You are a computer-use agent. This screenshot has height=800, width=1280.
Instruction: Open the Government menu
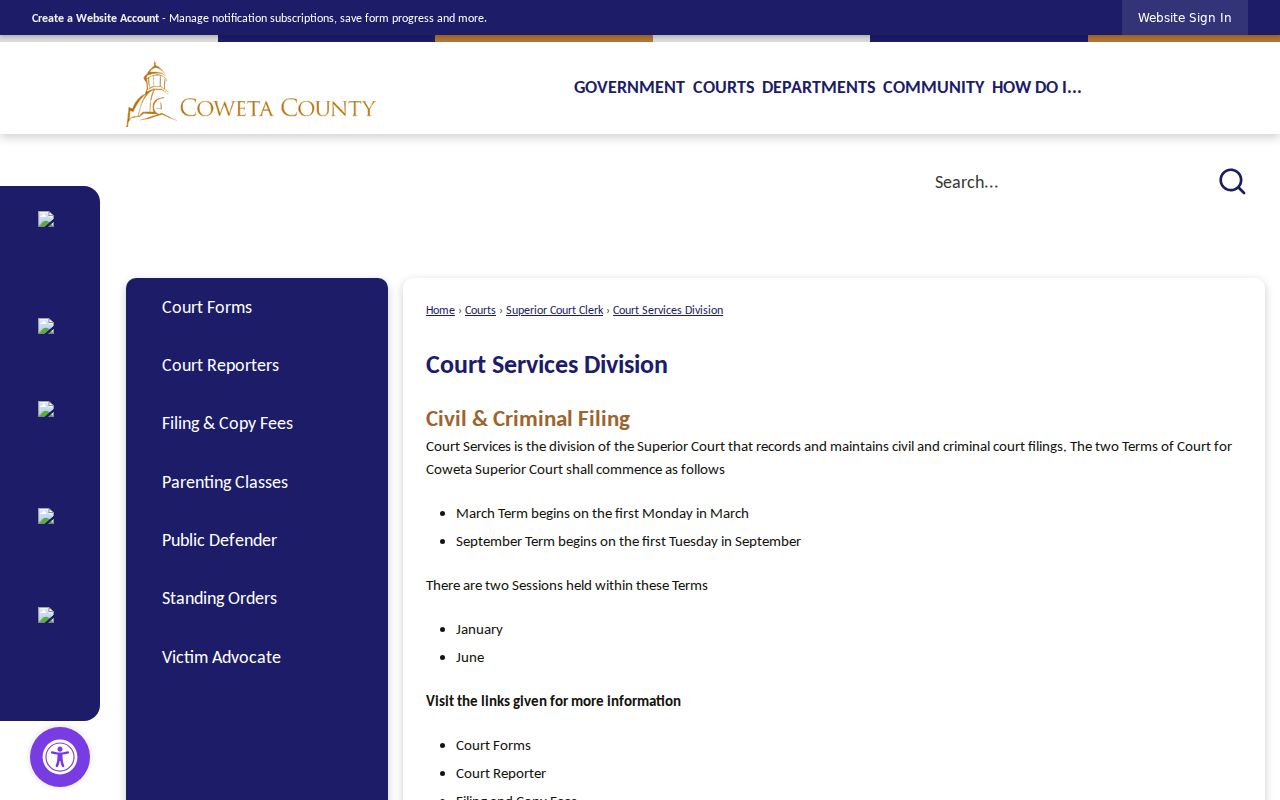pyautogui.click(x=629, y=87)
